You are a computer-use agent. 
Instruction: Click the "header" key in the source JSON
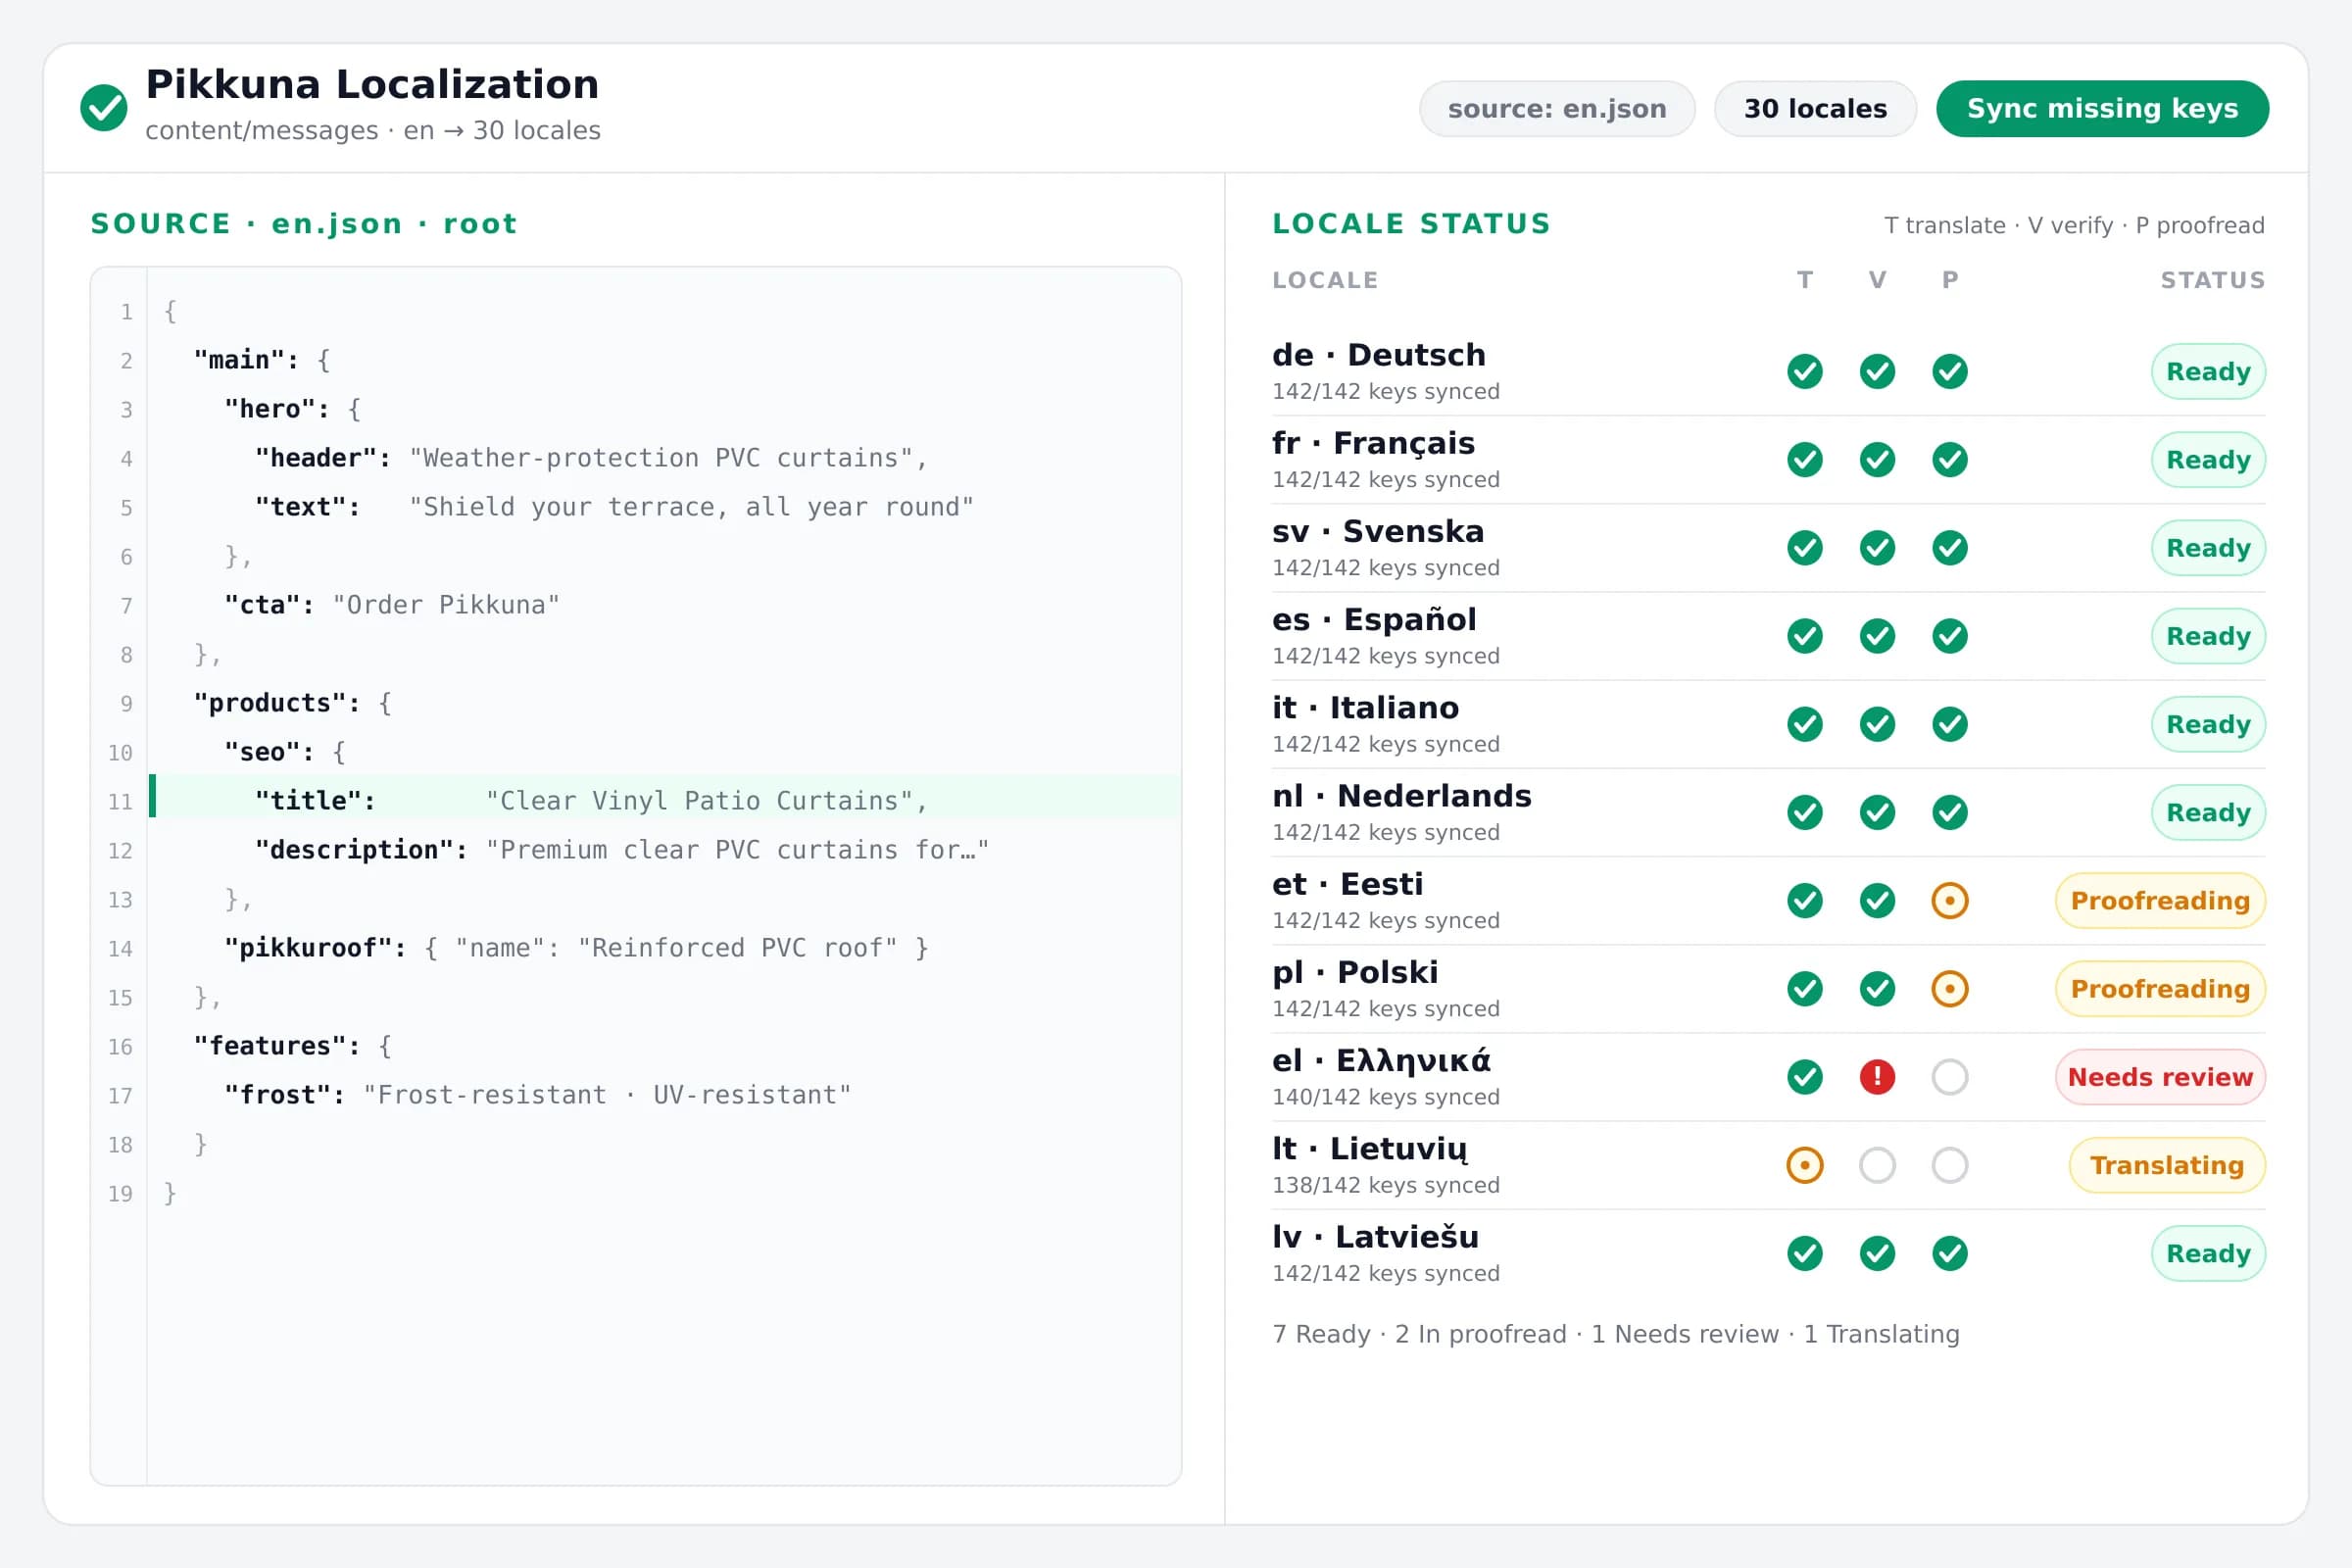tap(322, 458)
